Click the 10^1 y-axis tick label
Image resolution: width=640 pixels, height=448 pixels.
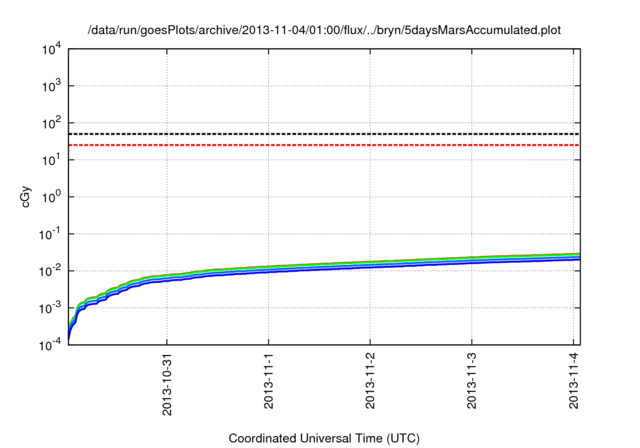[x=52, y=160]
